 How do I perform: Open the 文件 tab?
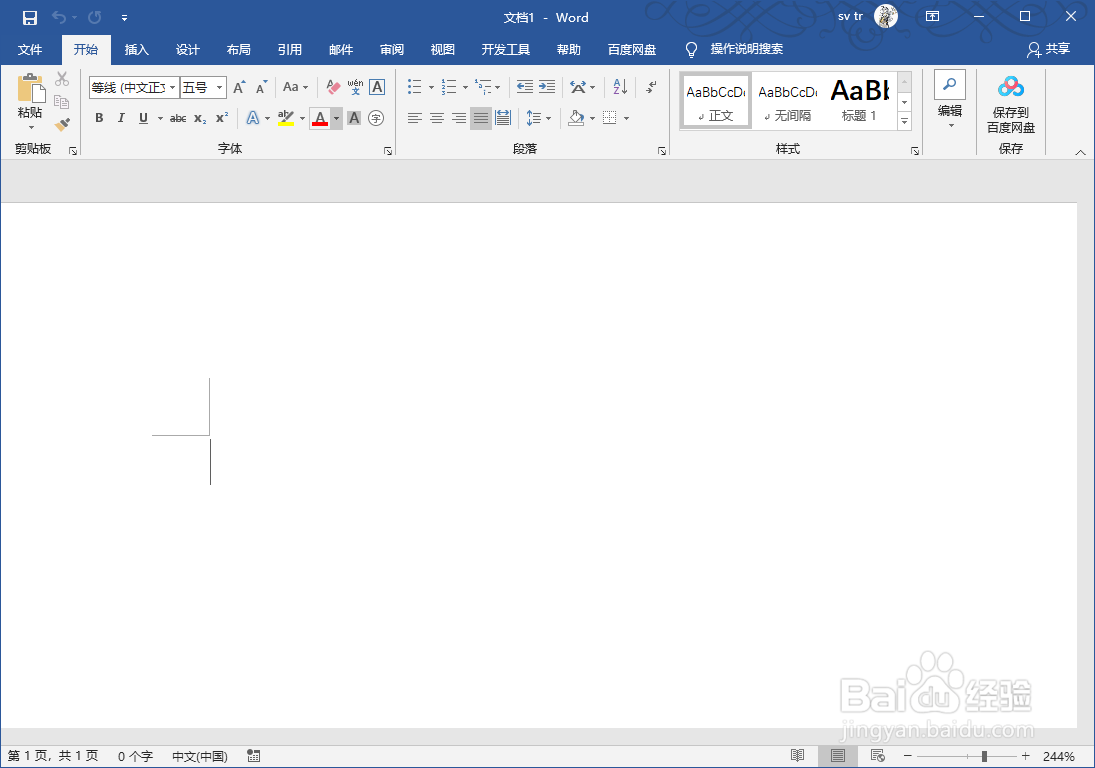(30, 50)
